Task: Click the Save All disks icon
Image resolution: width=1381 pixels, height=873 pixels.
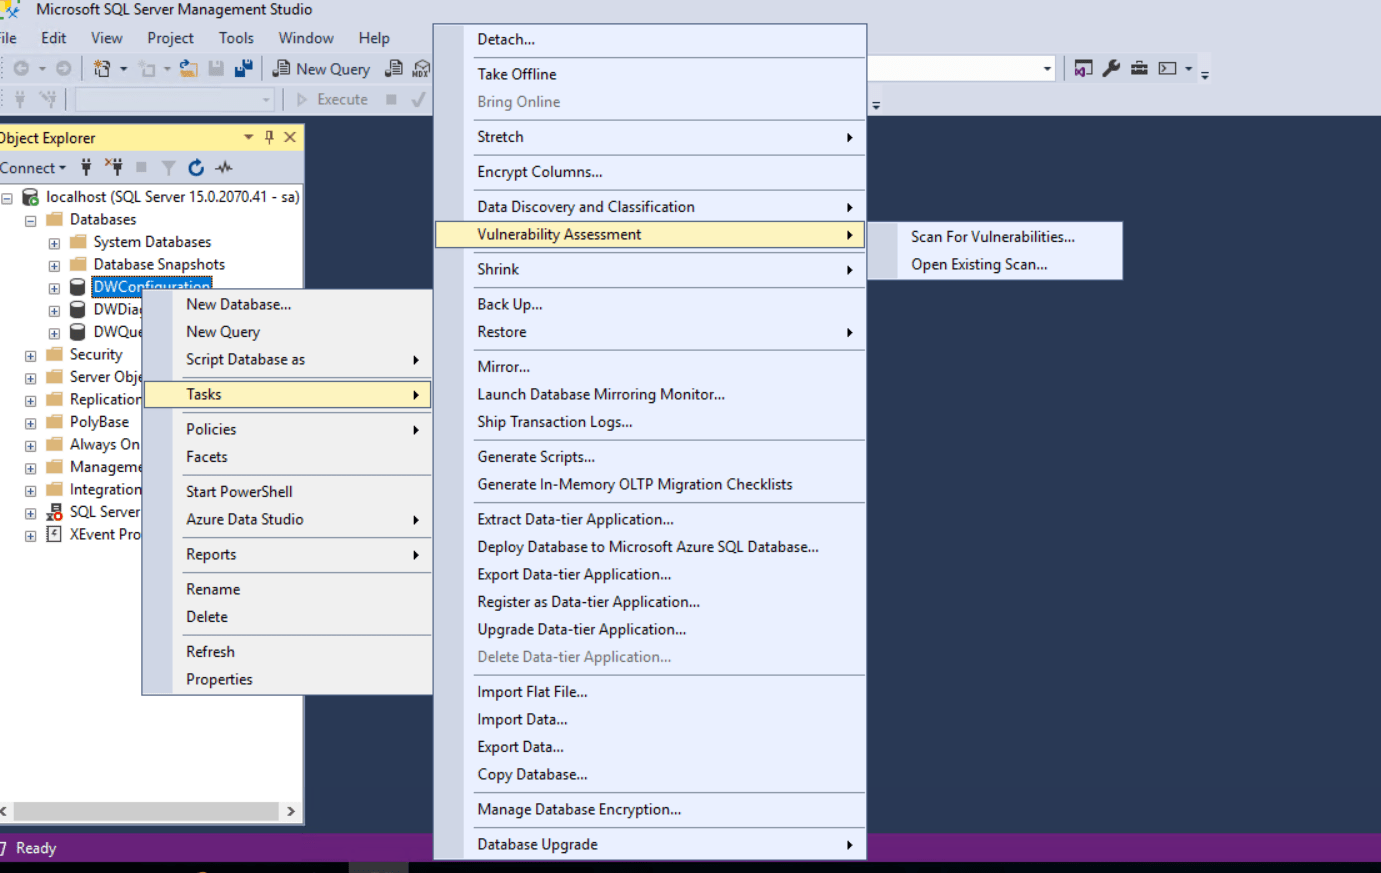Action: click(x=243, y=69)
